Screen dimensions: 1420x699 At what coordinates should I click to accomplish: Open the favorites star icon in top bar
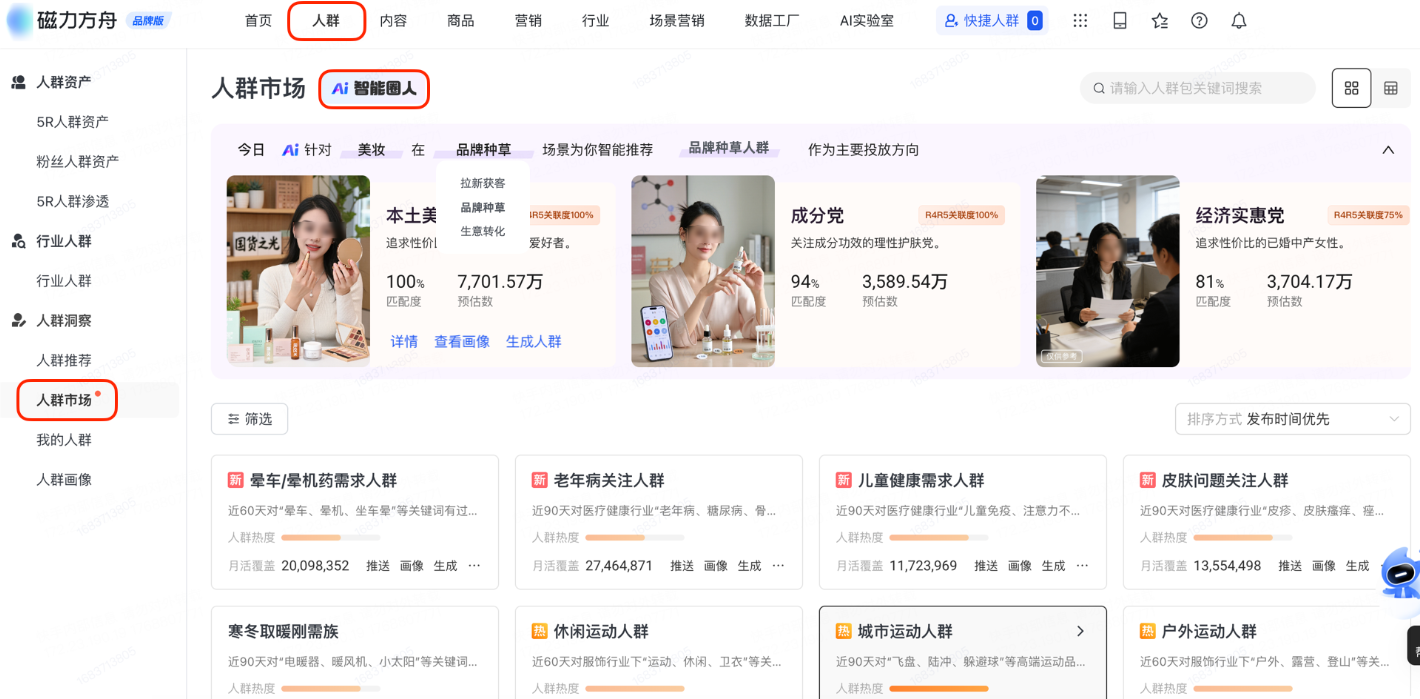[1159, 20]
